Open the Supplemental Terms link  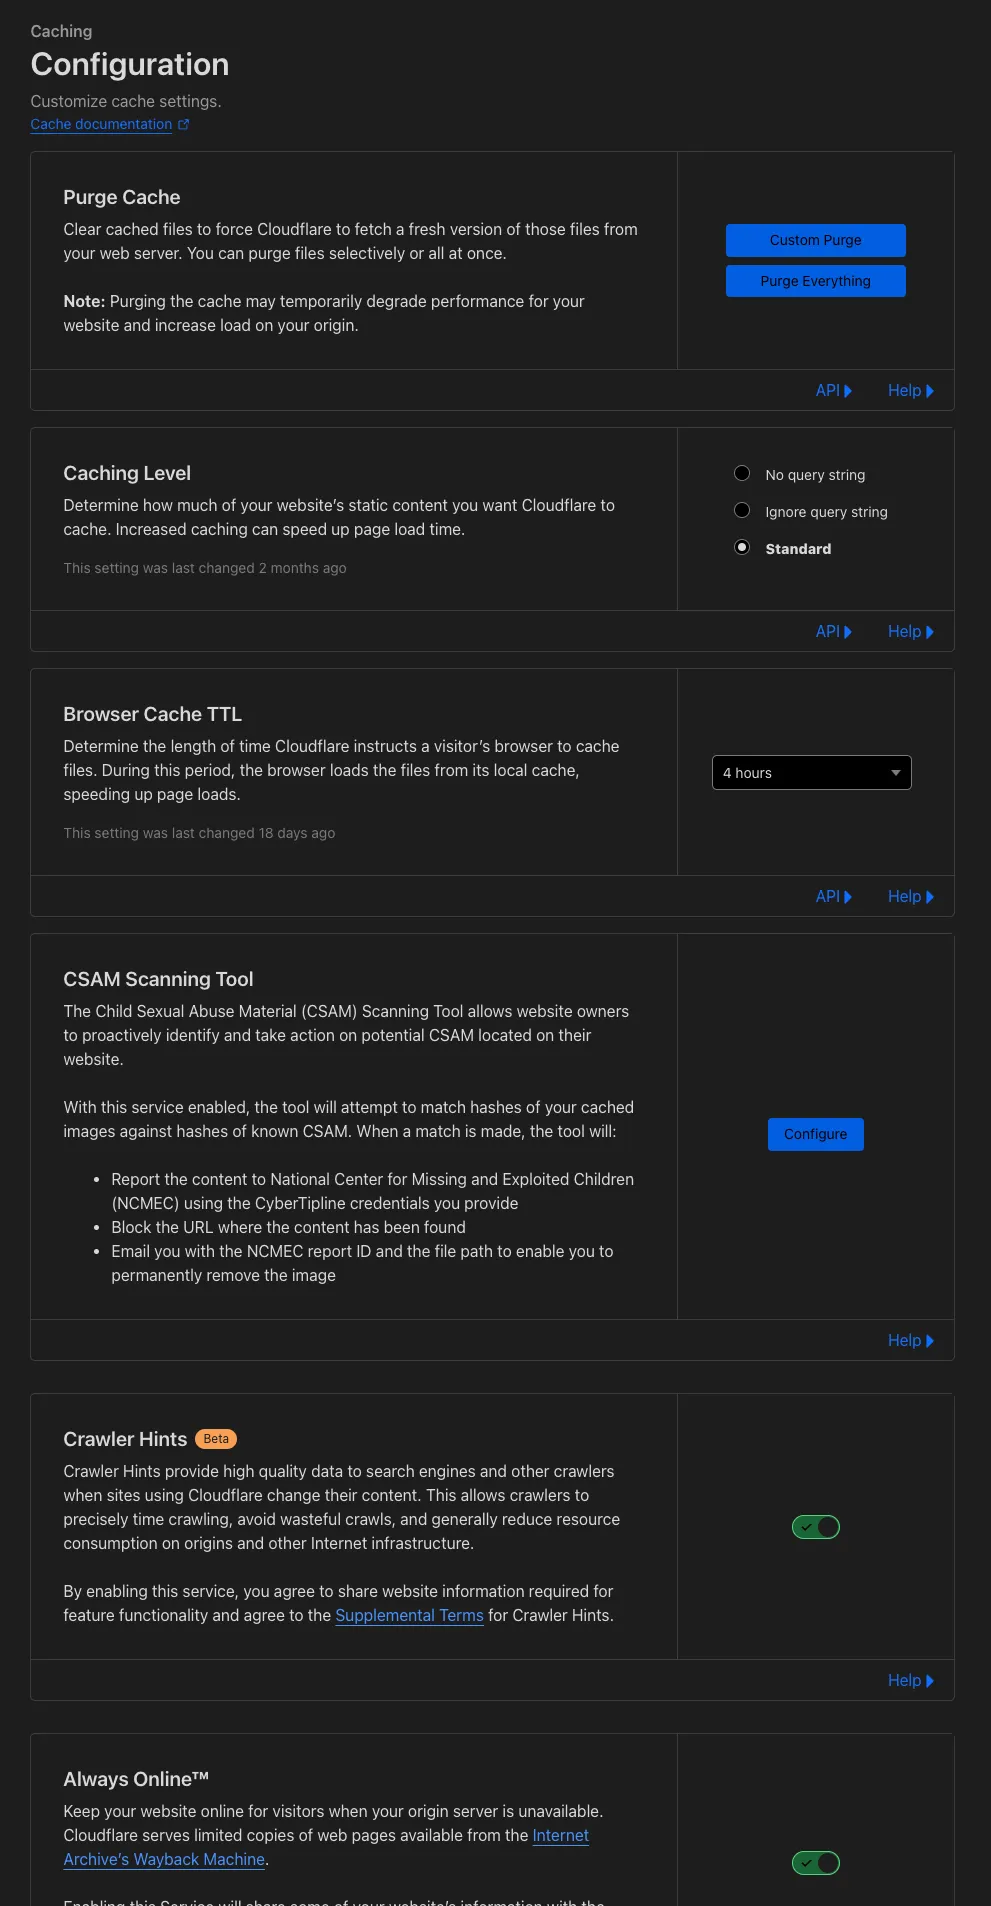click(x=409, y=1616)
